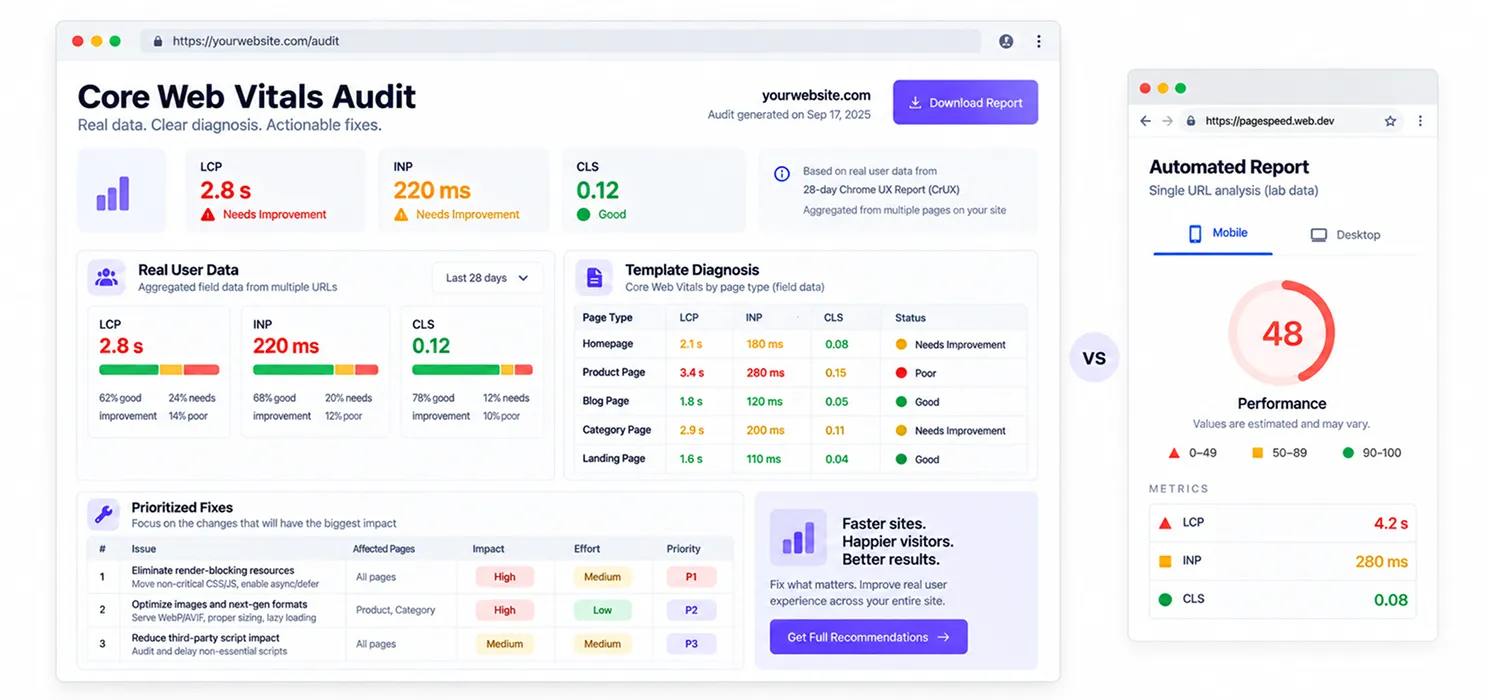Image resolution: width=1488 pixels, height=700 pixels.
Task: Click the yourwebsite.com site name
Action: [816, 96]
